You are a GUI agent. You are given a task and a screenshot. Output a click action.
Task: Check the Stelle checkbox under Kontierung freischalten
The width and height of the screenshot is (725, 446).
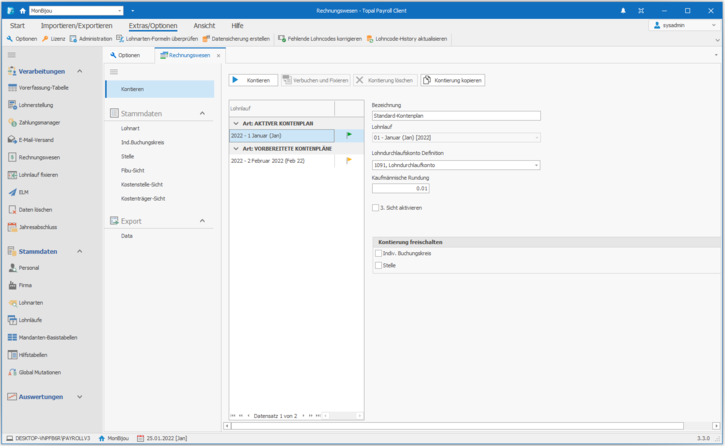click(378, 265)
